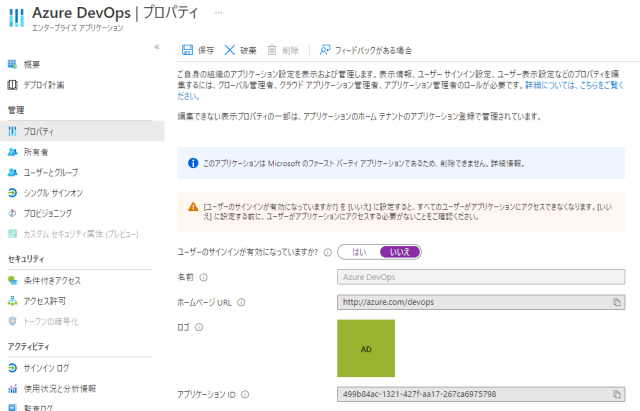Open 概要 (Overview) in the sidebar
Image resolution: width=640 pixels, height=411 pixels.
(32, 64)
